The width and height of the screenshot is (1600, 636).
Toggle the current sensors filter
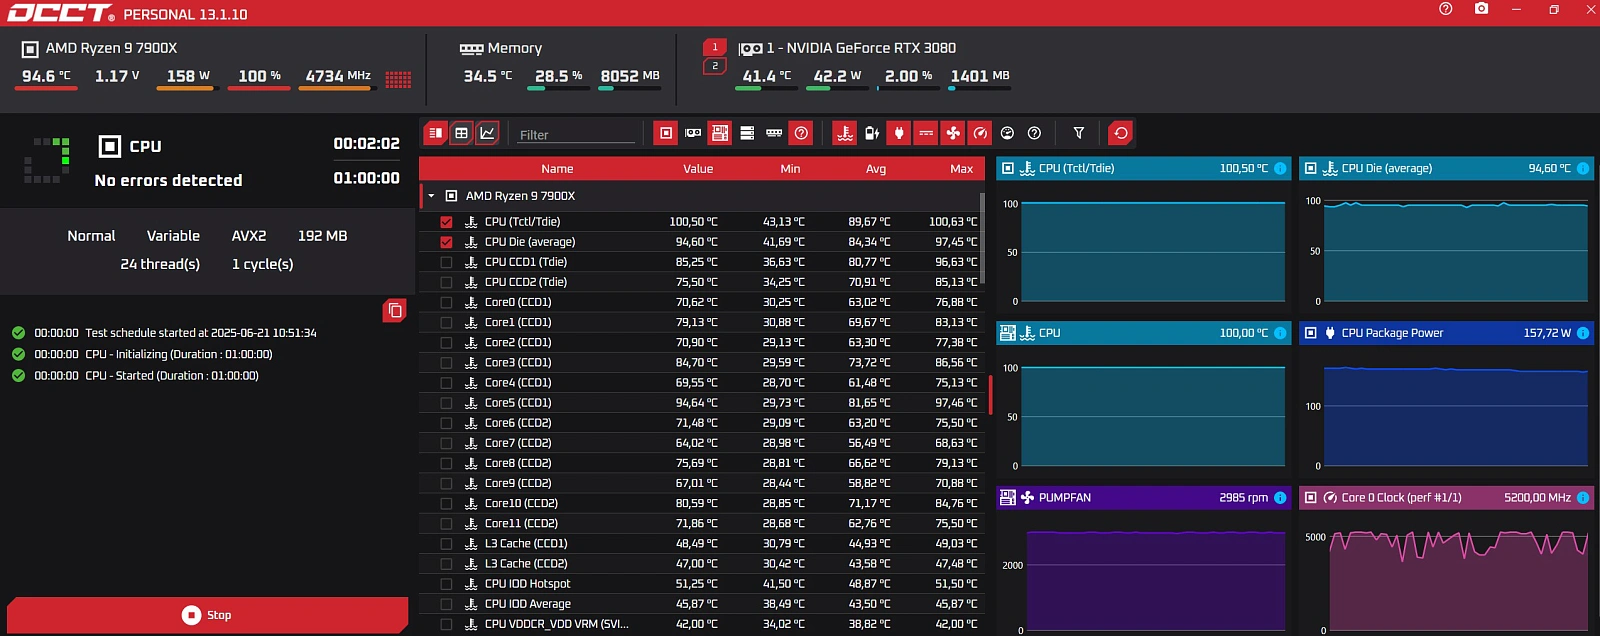tap(926, 133)
